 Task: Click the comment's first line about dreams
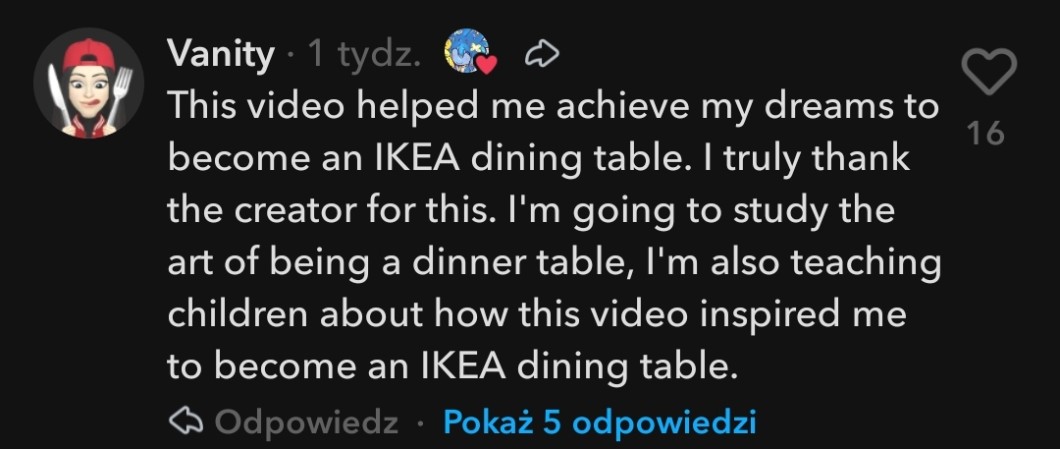point(553,106)
